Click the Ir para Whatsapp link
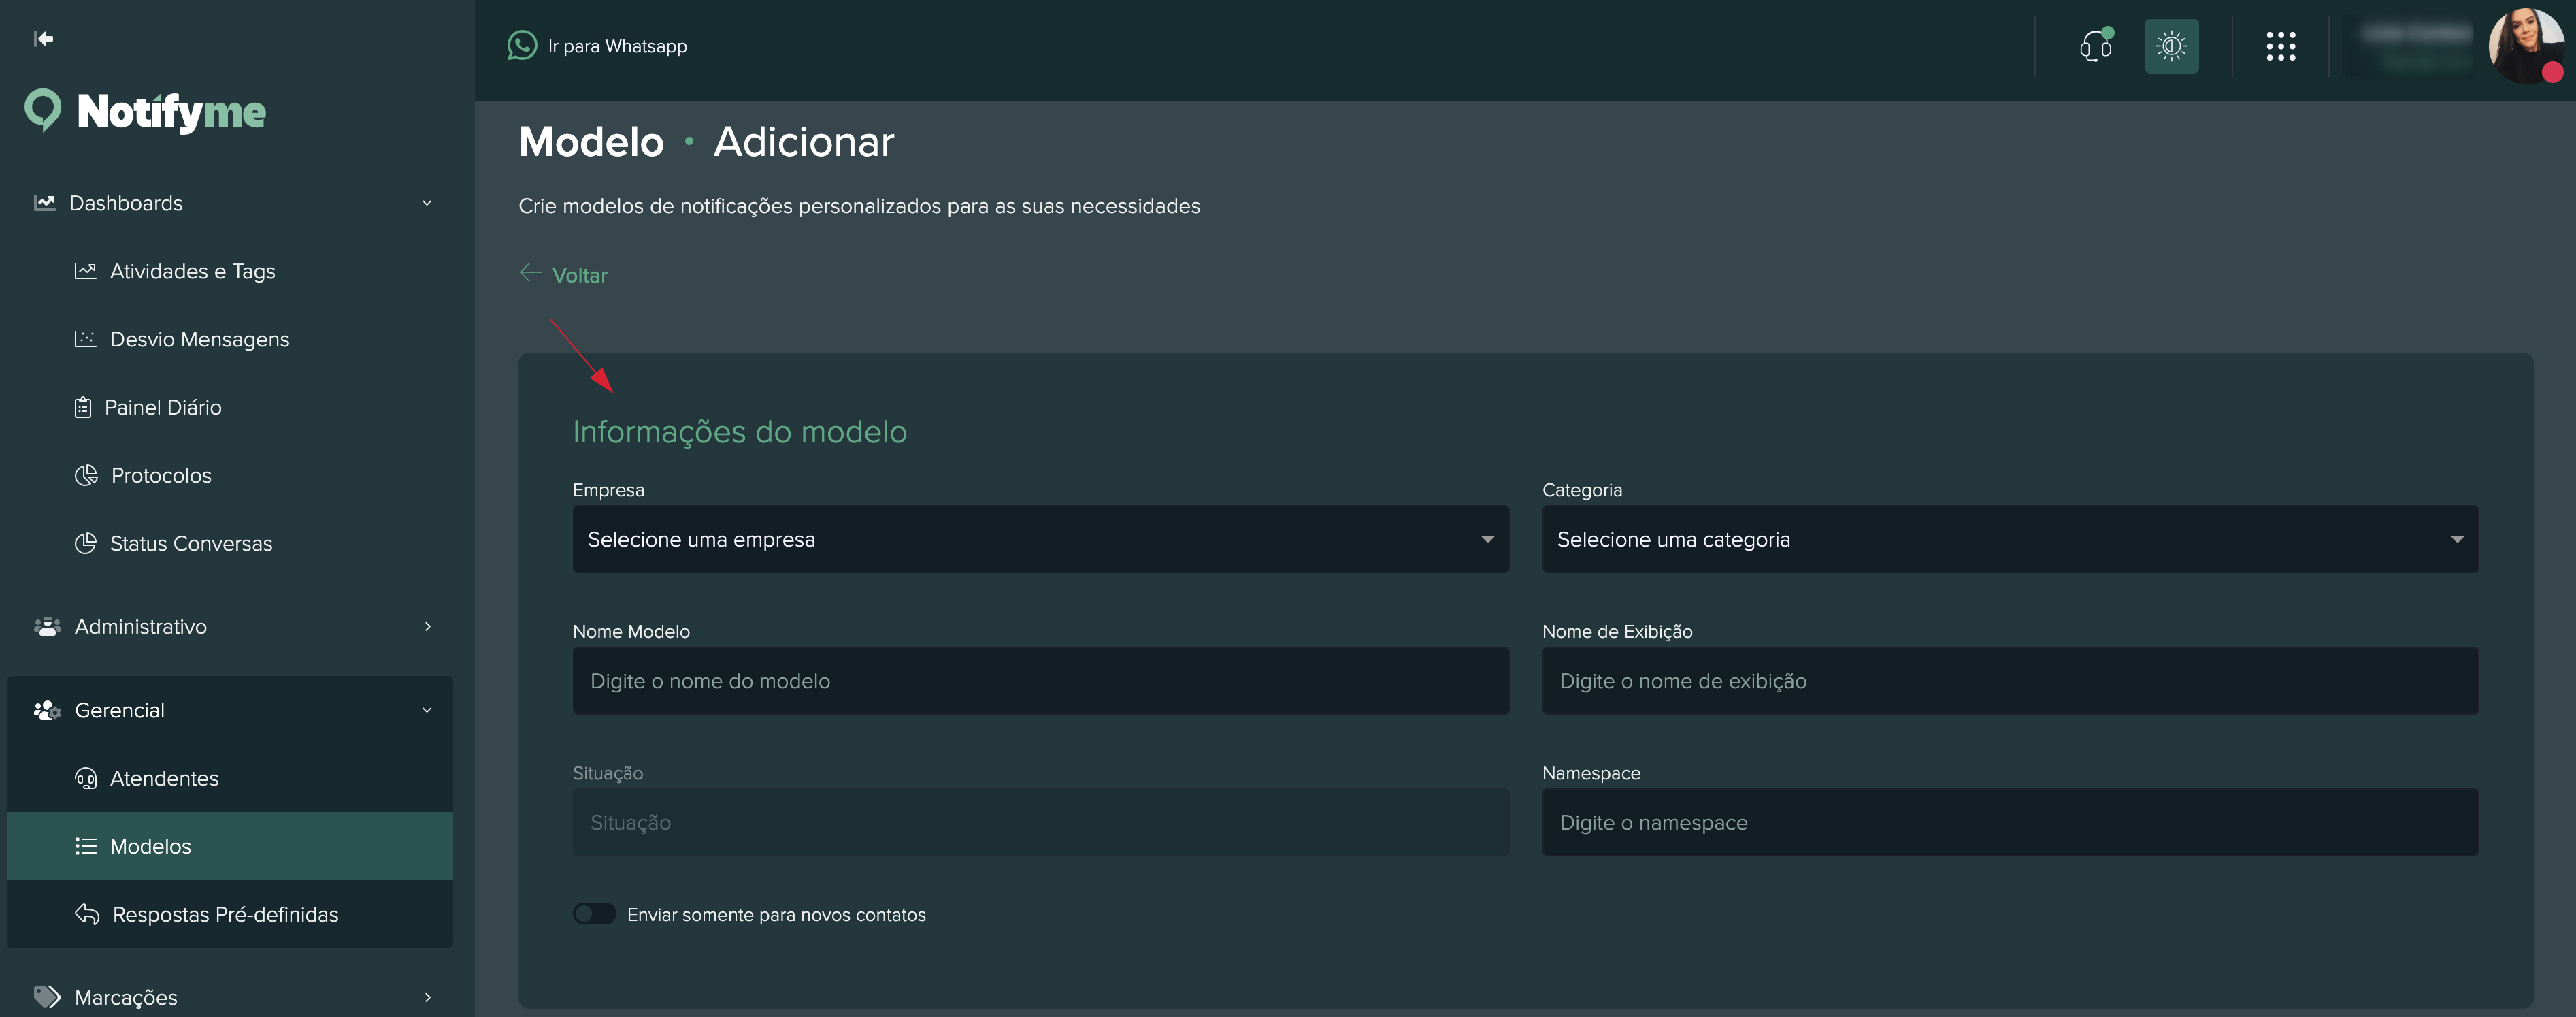This screenshot has width=2576, height=1017. [x=617, y=46]
